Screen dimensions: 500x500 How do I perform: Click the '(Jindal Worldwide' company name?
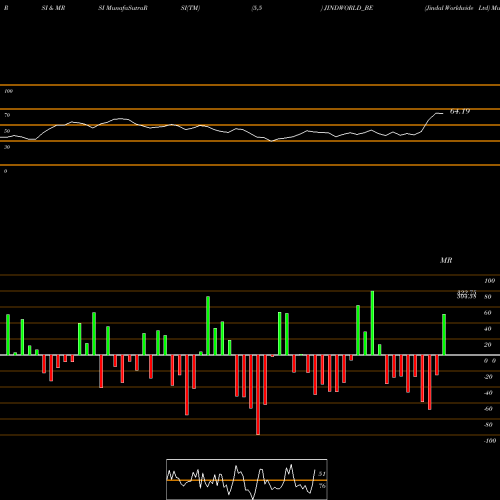tap(449, 8)
